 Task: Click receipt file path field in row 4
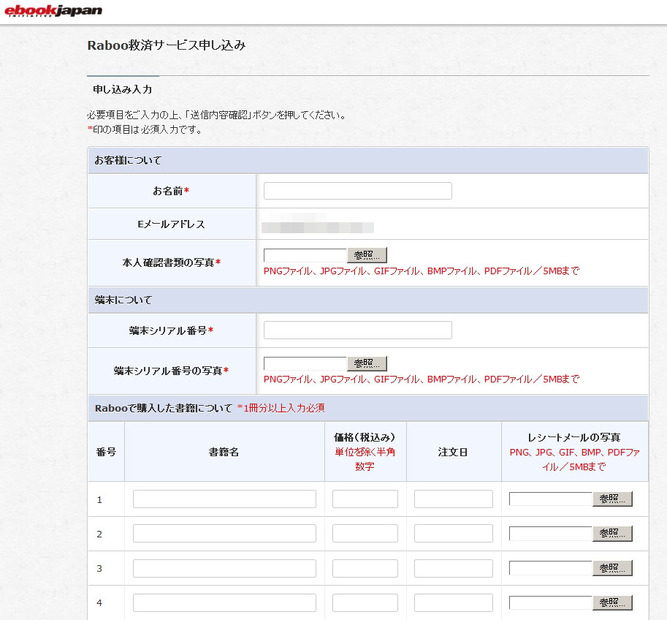551,603
